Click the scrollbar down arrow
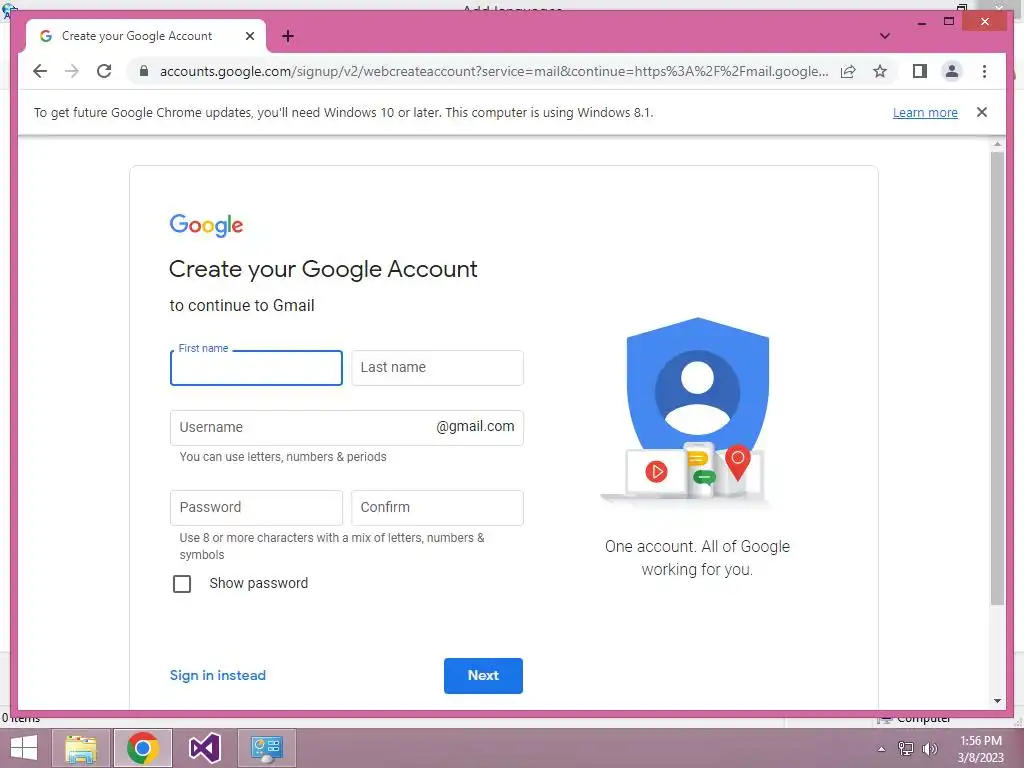Image resolution: width=1024 pixels, height=768 pixels. coord(997,701)
